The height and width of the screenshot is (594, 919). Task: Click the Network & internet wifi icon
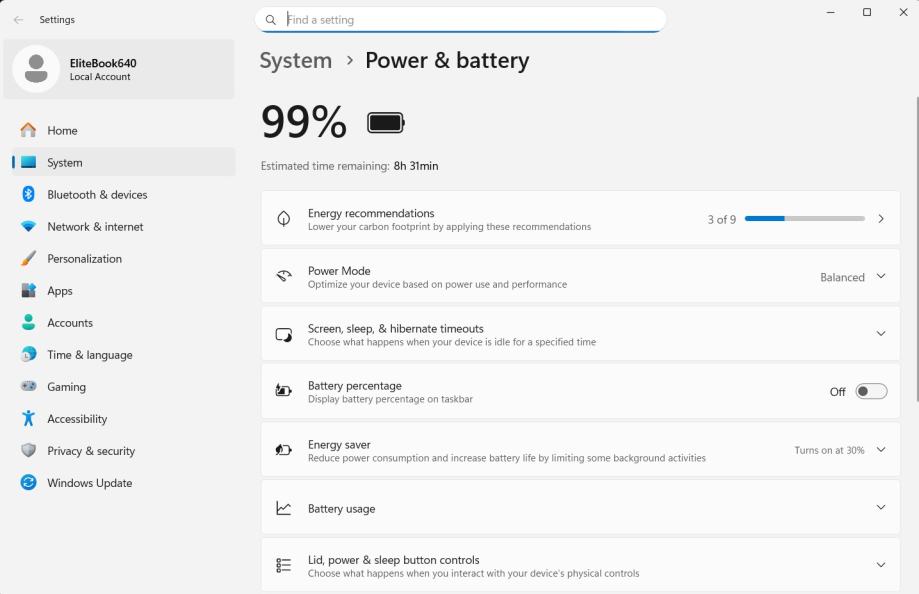[x=28, y=227]
